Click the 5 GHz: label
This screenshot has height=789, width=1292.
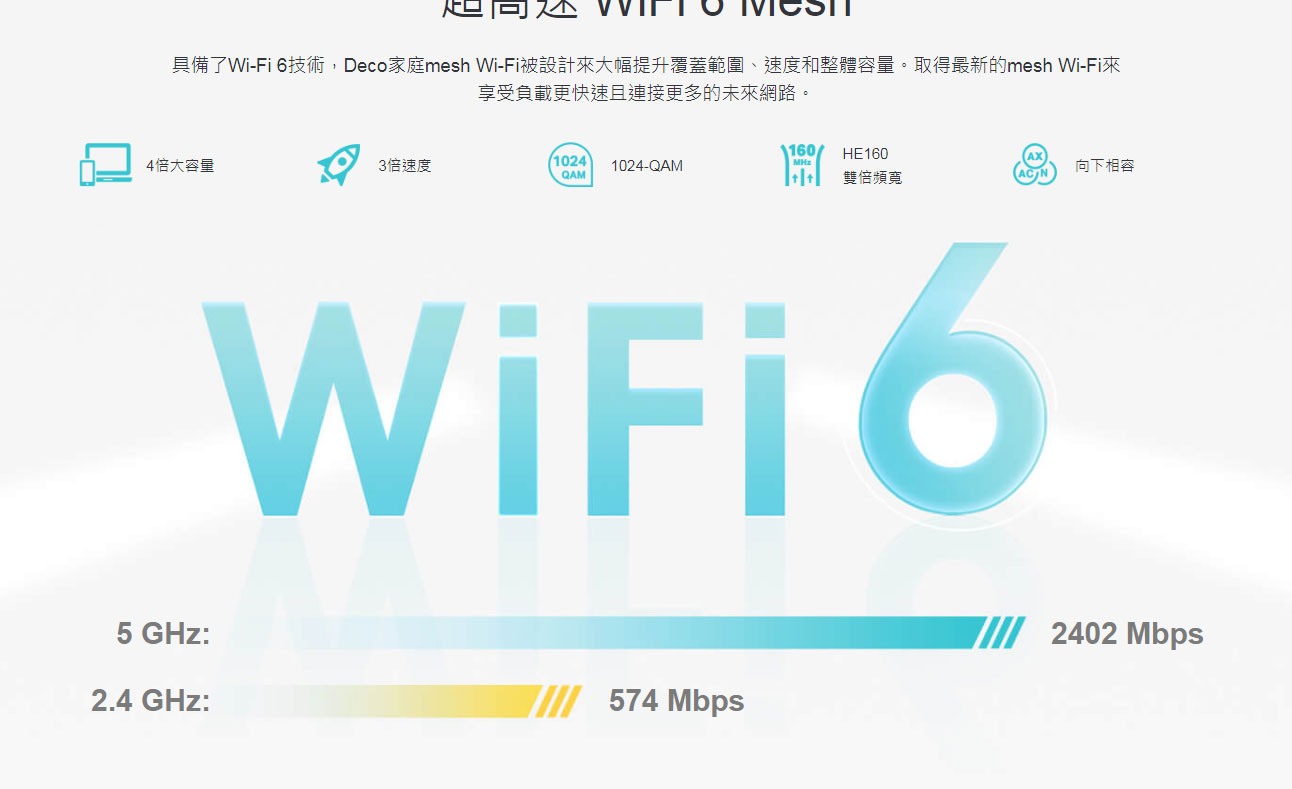coord(163,634)
